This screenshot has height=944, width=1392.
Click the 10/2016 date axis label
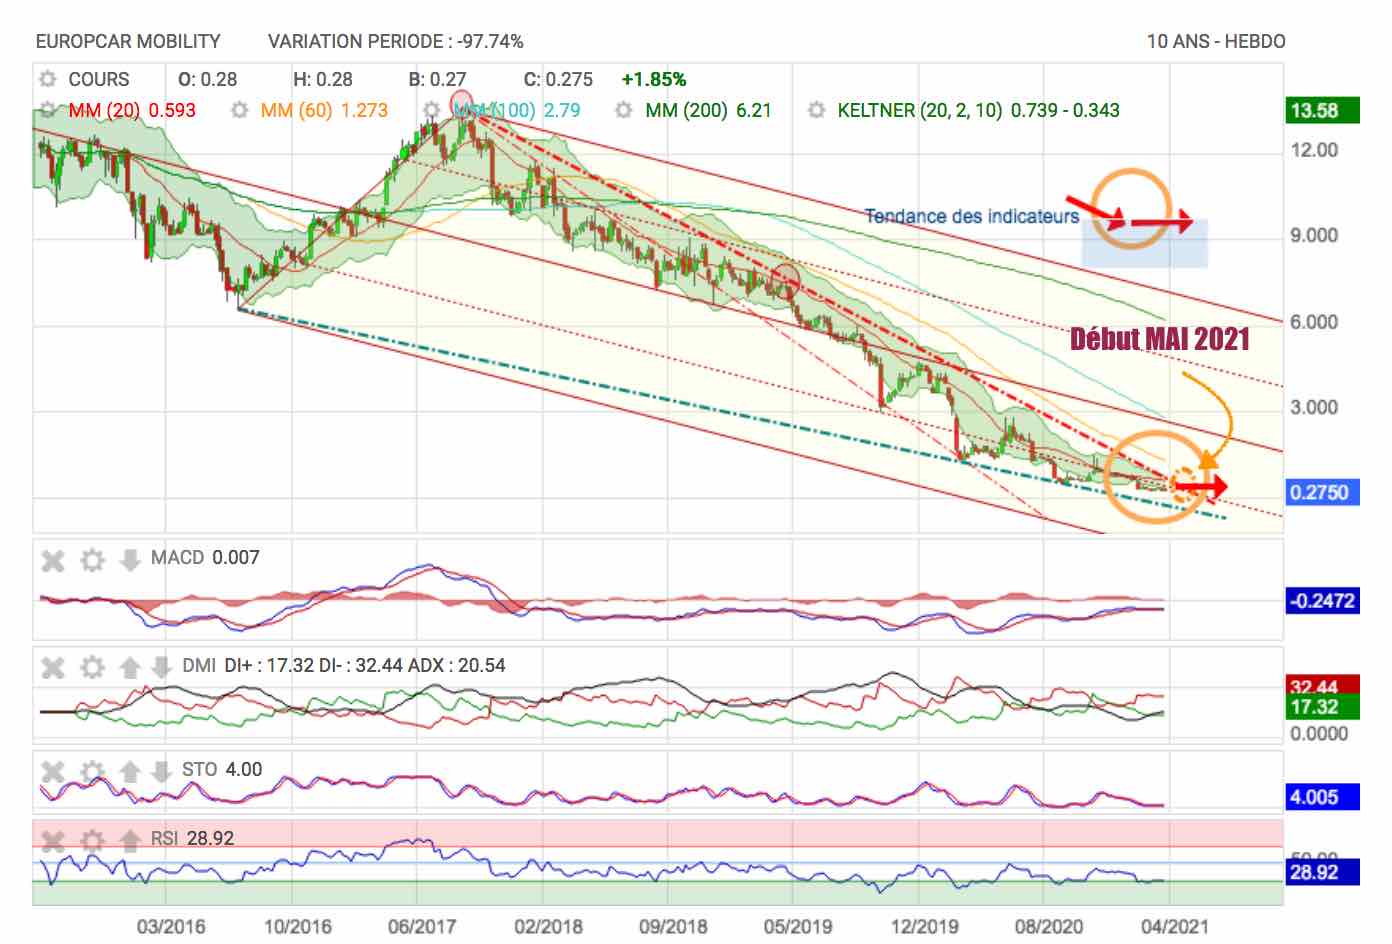[x=297, y=926]
